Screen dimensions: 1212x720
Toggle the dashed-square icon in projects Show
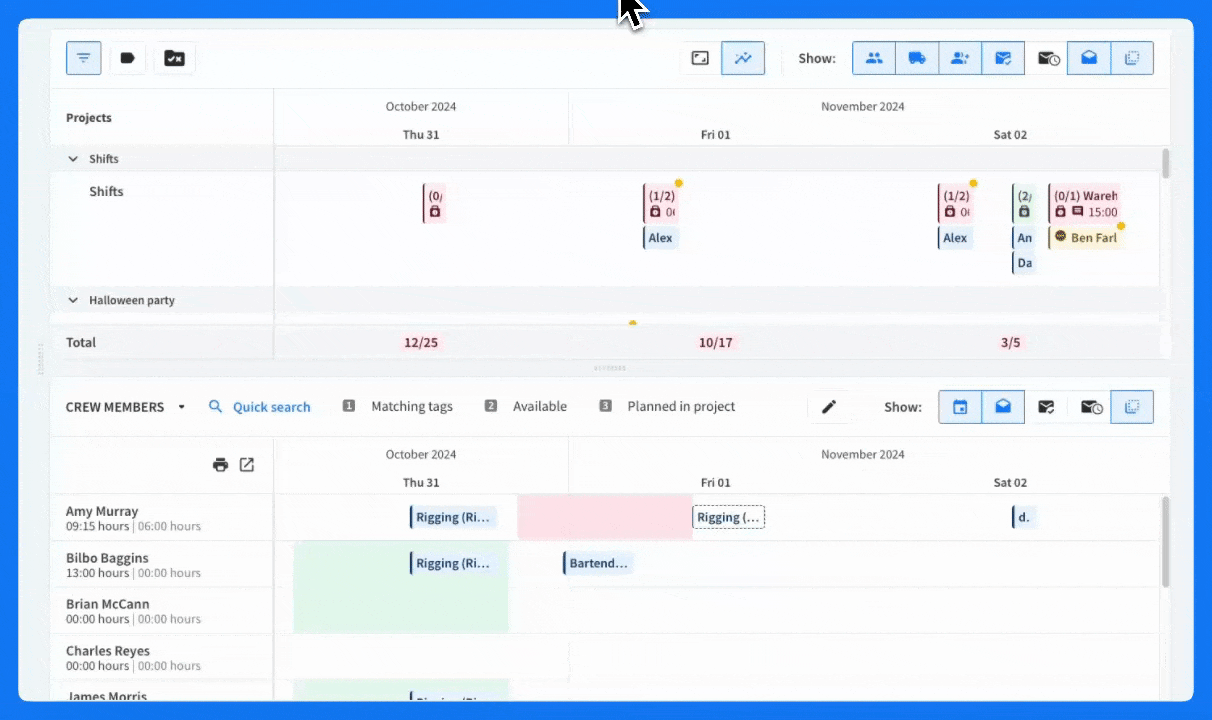pyautogui.click(x=1132, y=58)
